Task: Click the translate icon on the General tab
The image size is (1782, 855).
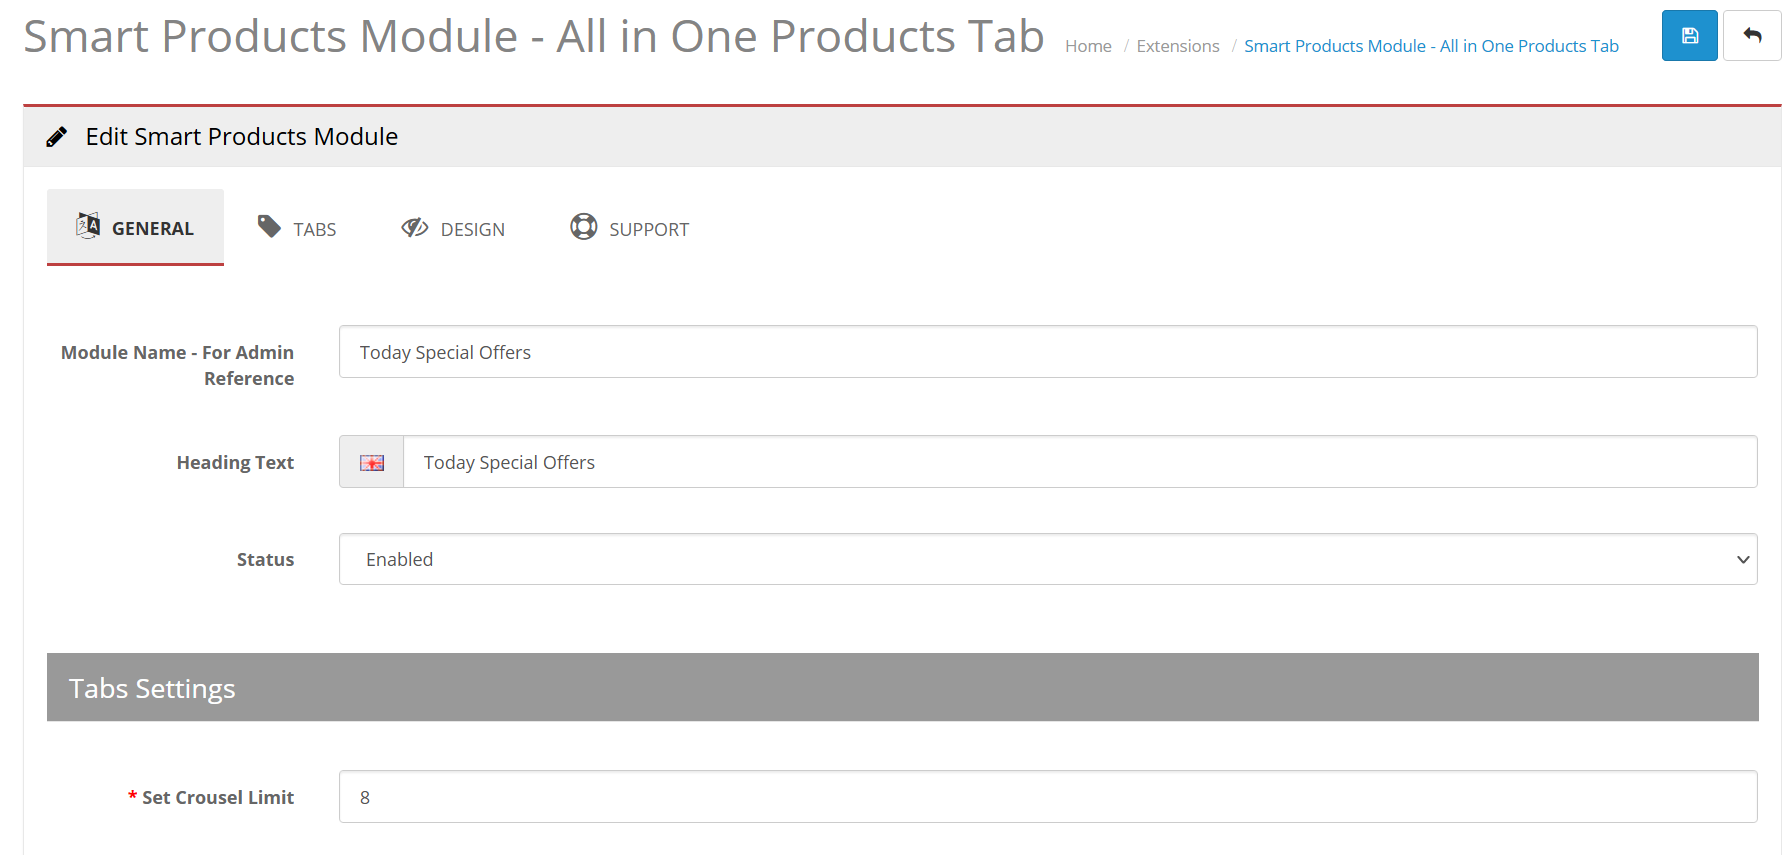Action: pos(88,226)
